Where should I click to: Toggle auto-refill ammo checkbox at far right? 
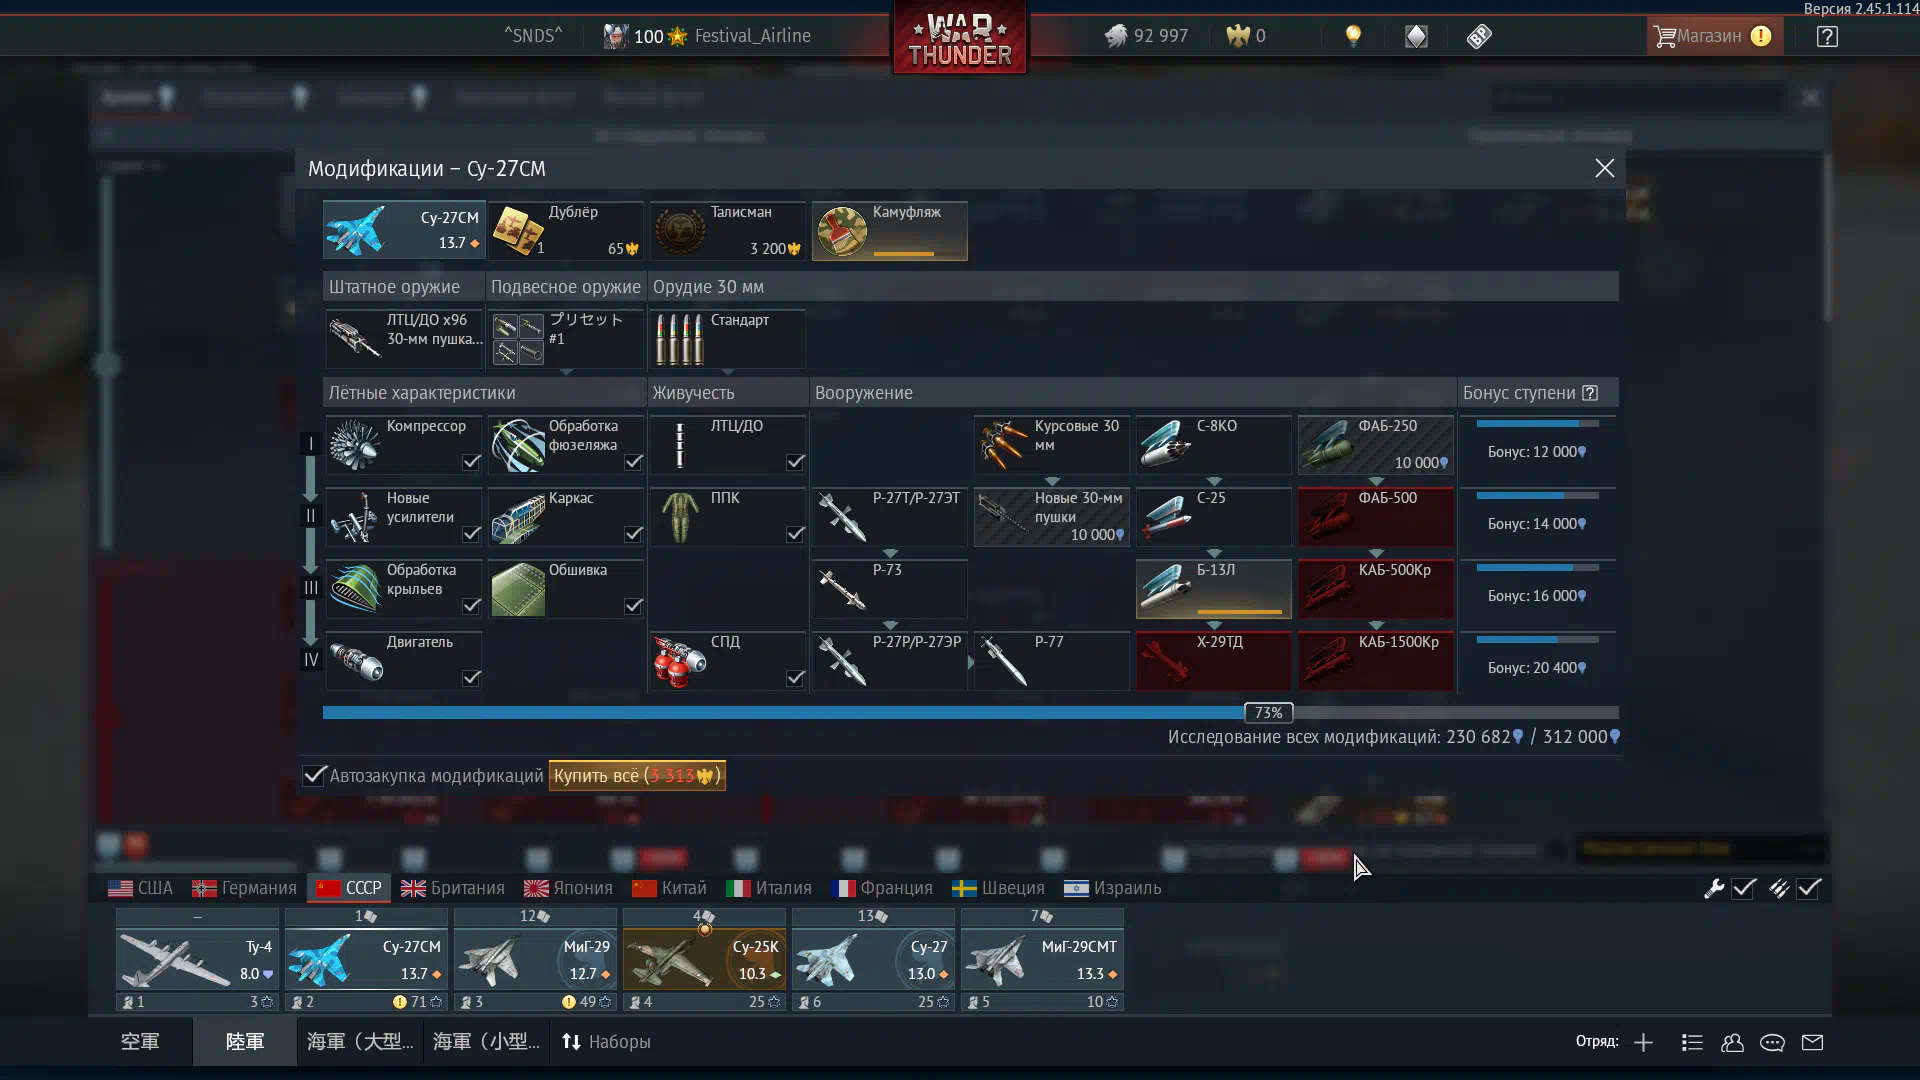coord(1809,888)
